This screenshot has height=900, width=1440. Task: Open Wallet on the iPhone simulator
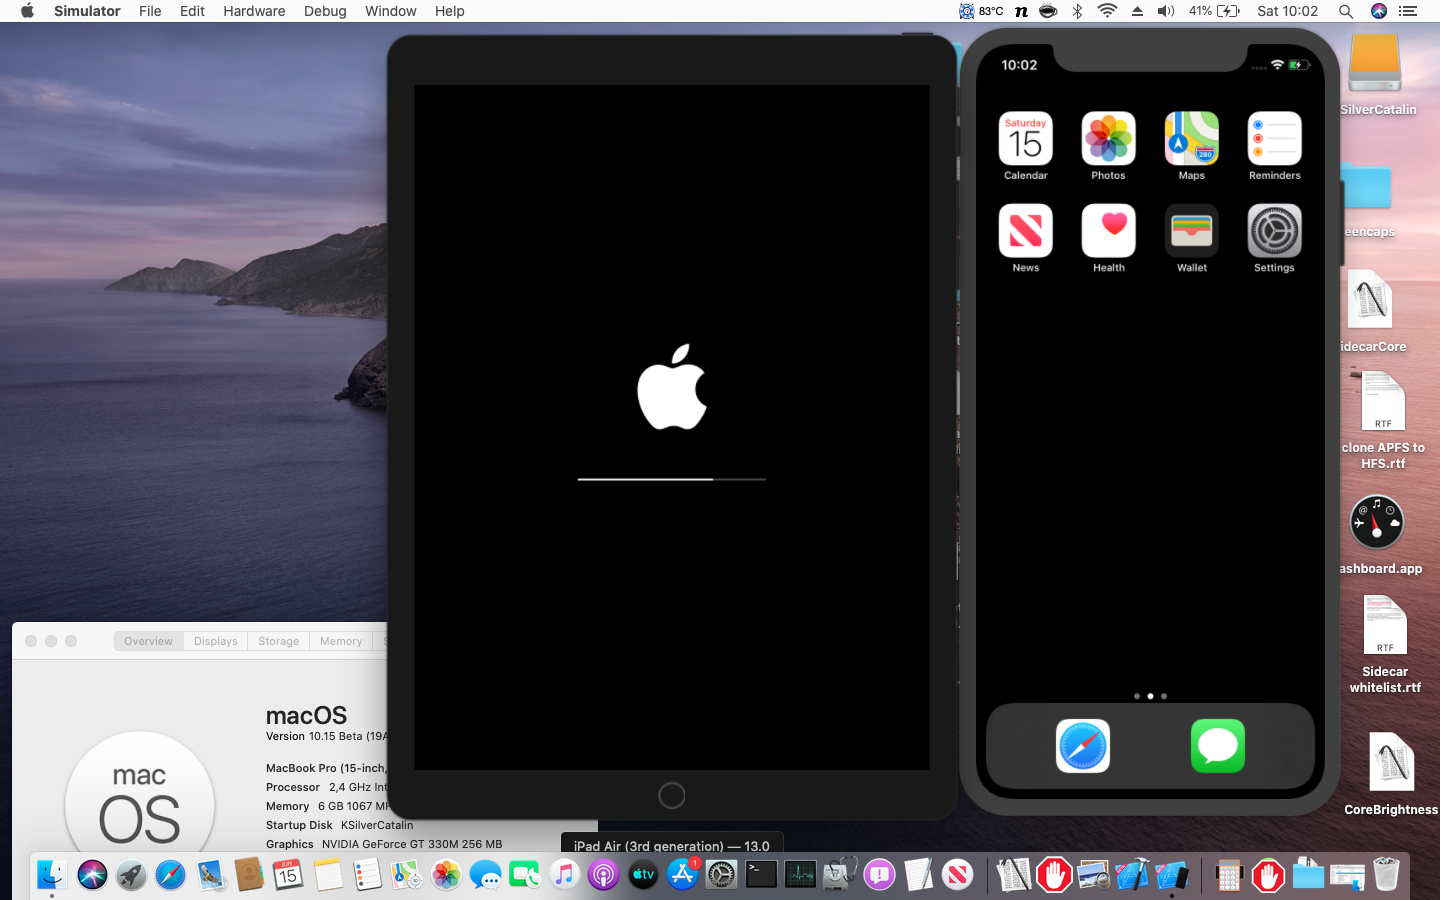[1191, 231]
